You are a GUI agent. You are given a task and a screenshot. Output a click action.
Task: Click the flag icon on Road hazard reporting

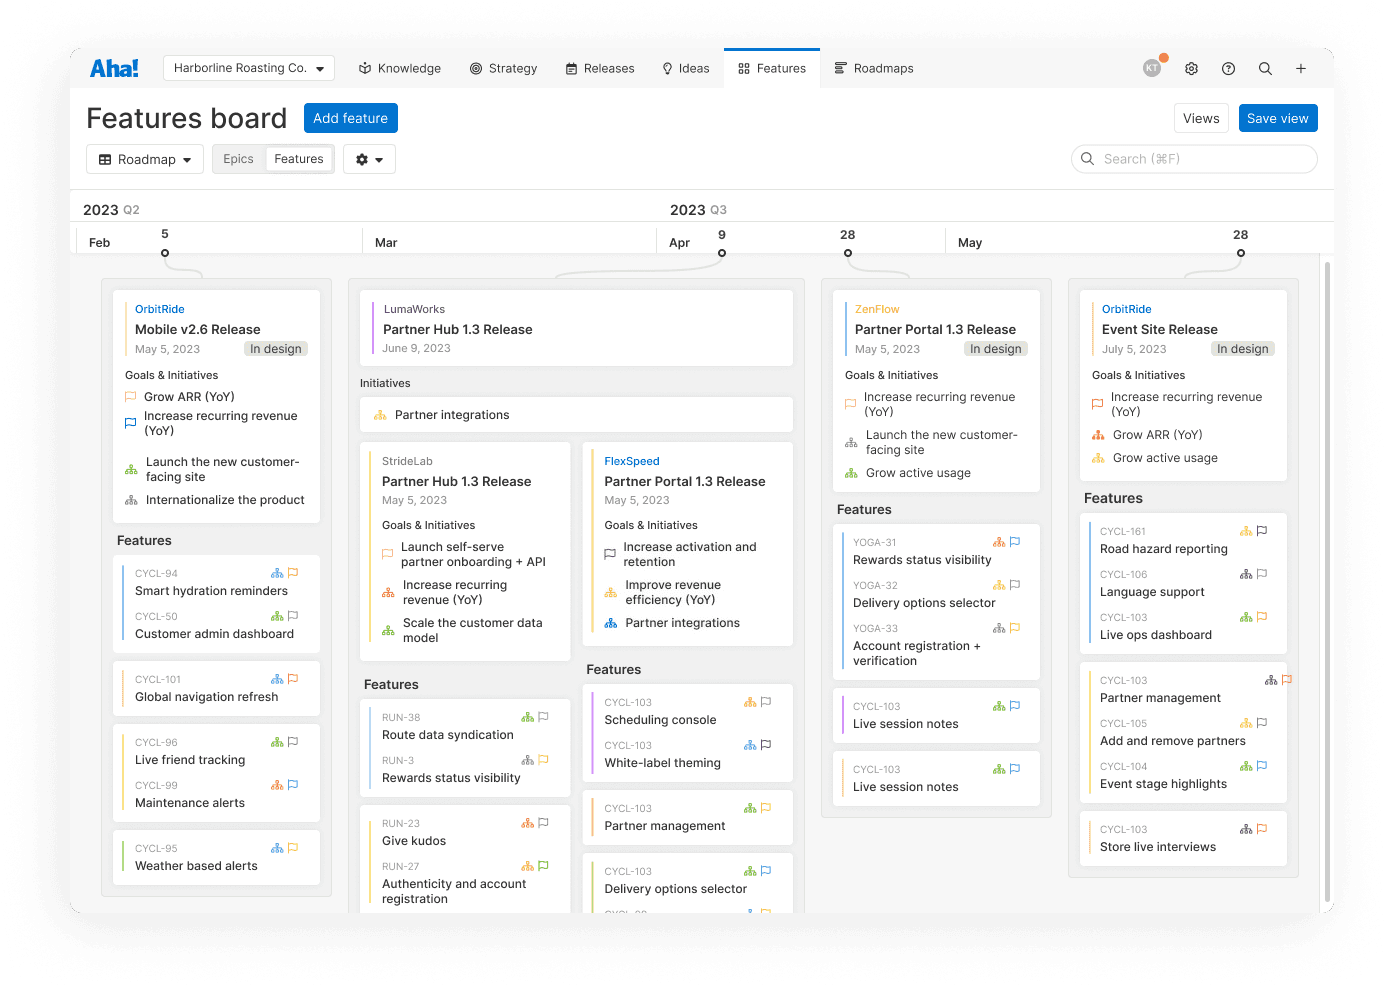pyautogui.click(x=1262, y=531)
